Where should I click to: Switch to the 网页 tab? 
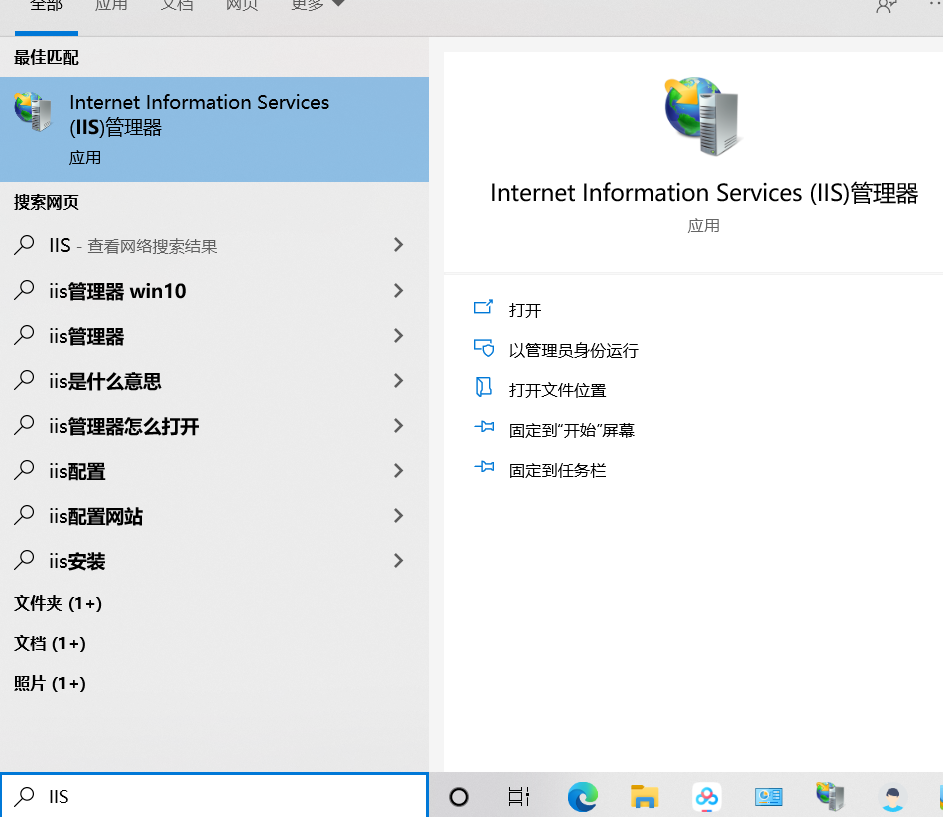pyautogui.click(x=242, y=5)
